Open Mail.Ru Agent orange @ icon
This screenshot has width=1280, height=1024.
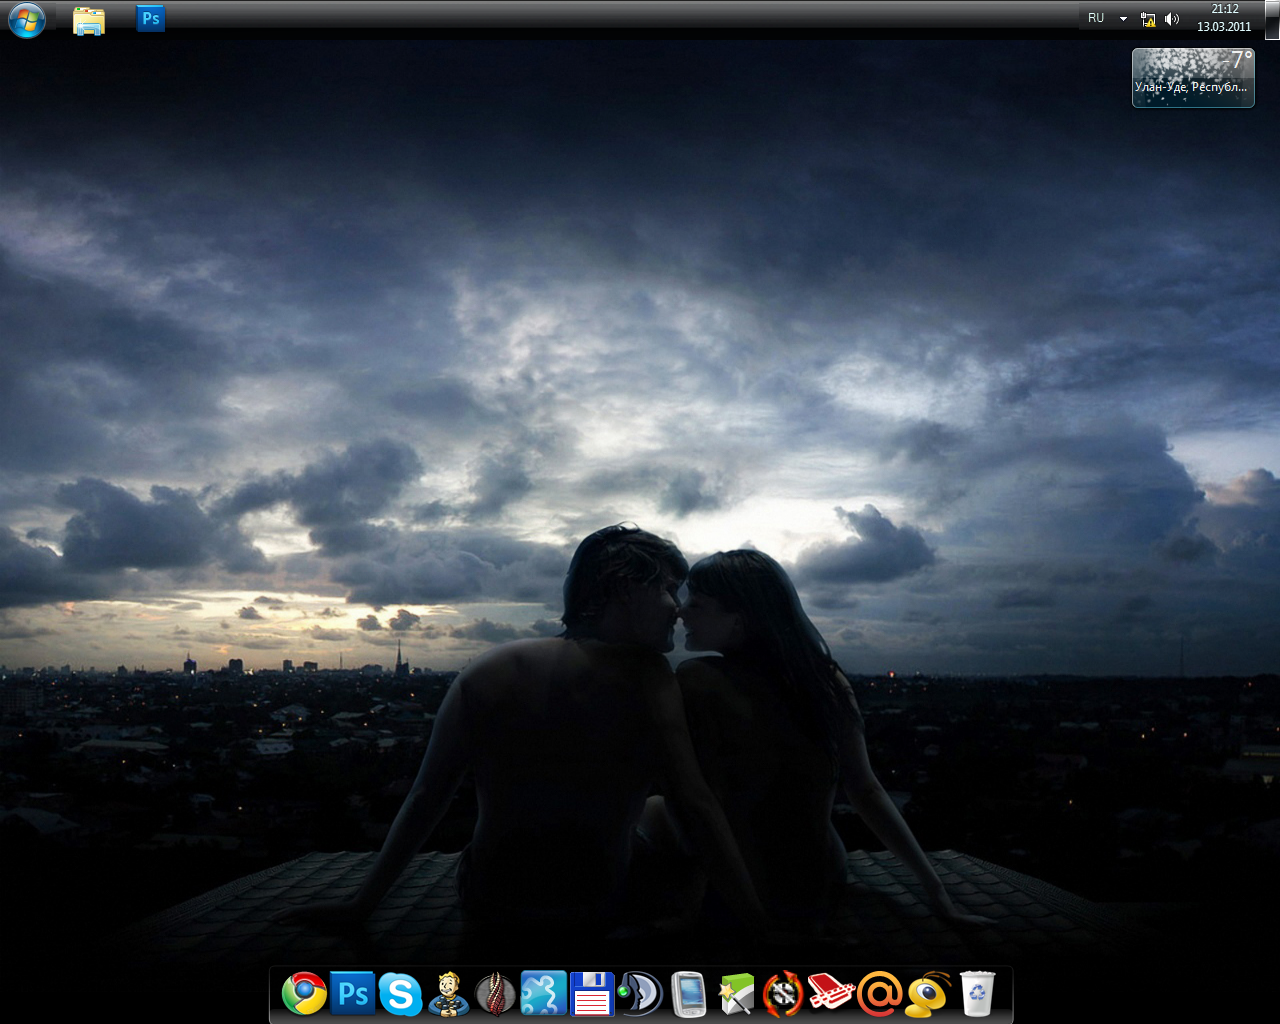coord(880,994)
